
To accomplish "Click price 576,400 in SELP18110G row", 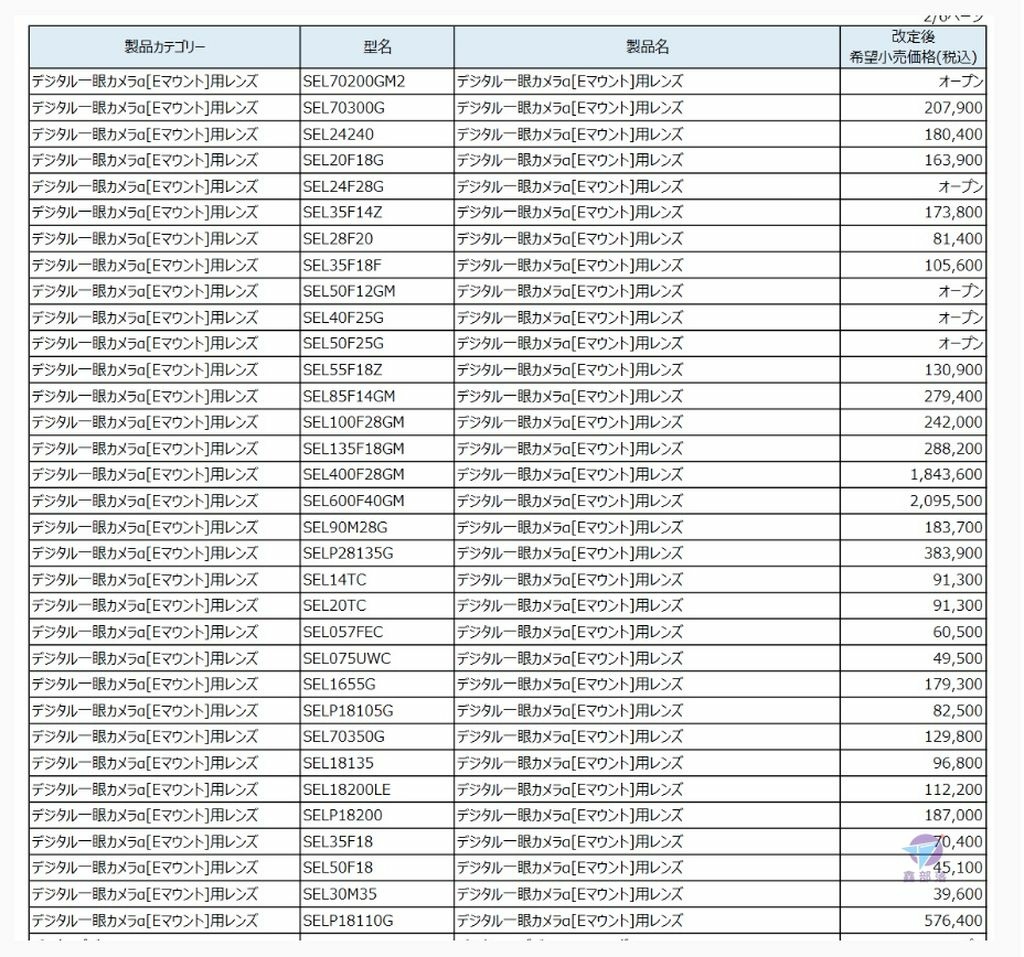I will point(953,920).
